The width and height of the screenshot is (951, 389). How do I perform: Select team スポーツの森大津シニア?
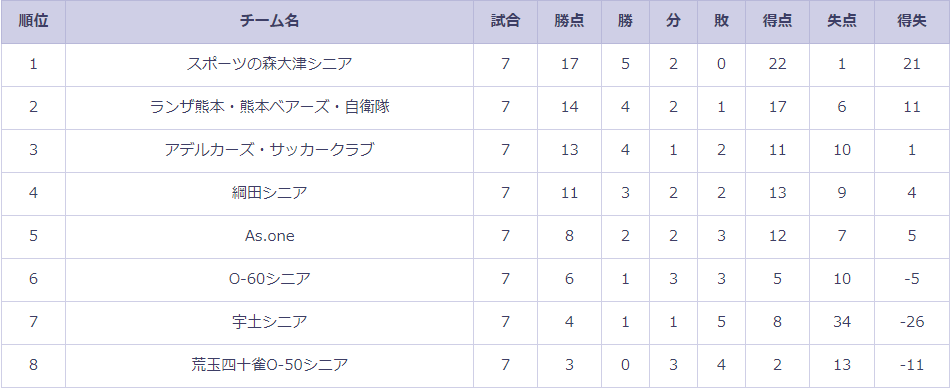click(269, 64)
